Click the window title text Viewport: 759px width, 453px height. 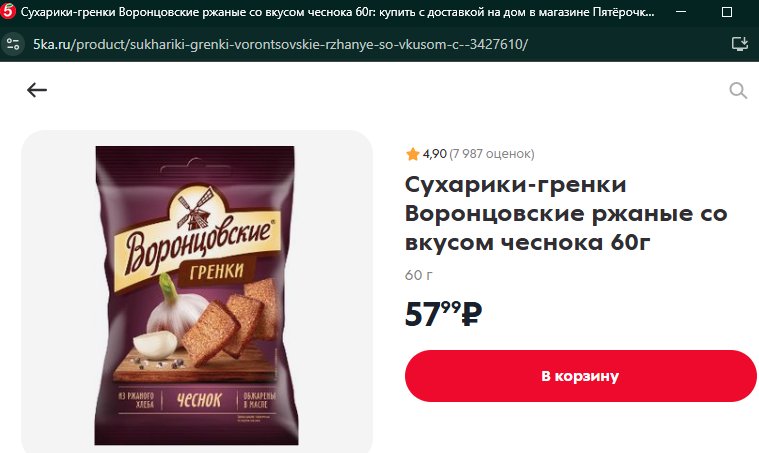[337, 12]
